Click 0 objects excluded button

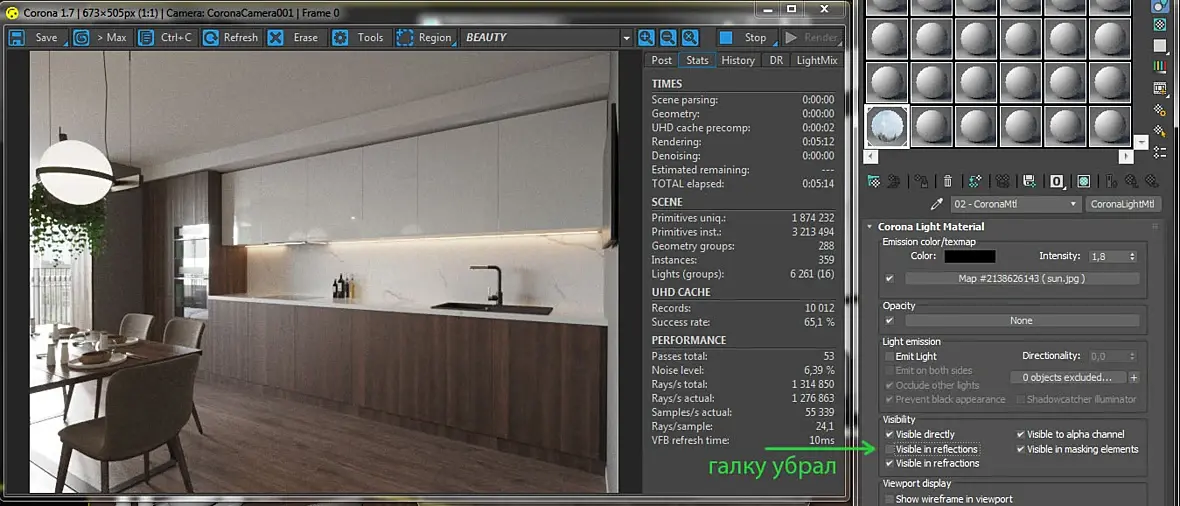[1067, 377]
